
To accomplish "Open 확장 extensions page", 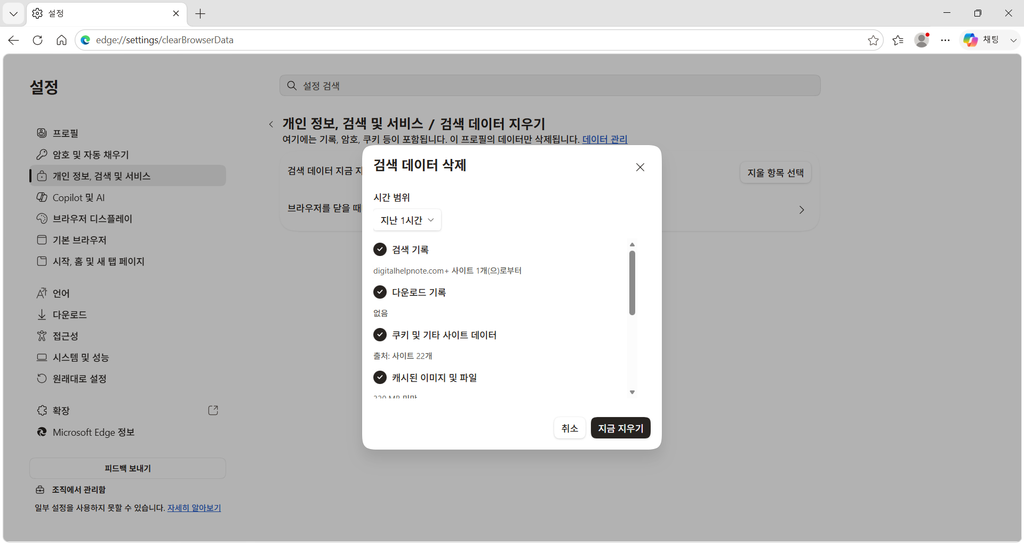I will click(x=128, y=411).
